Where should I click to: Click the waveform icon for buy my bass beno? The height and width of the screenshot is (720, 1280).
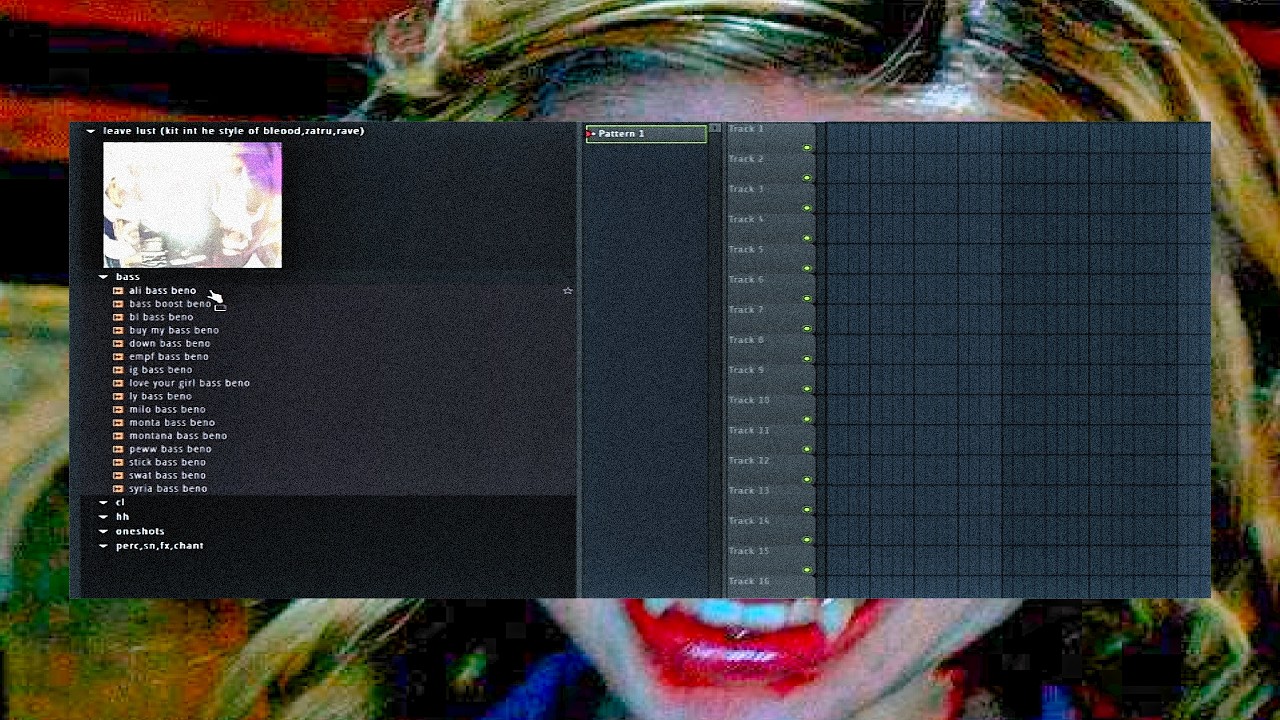[x=118, y=330]
